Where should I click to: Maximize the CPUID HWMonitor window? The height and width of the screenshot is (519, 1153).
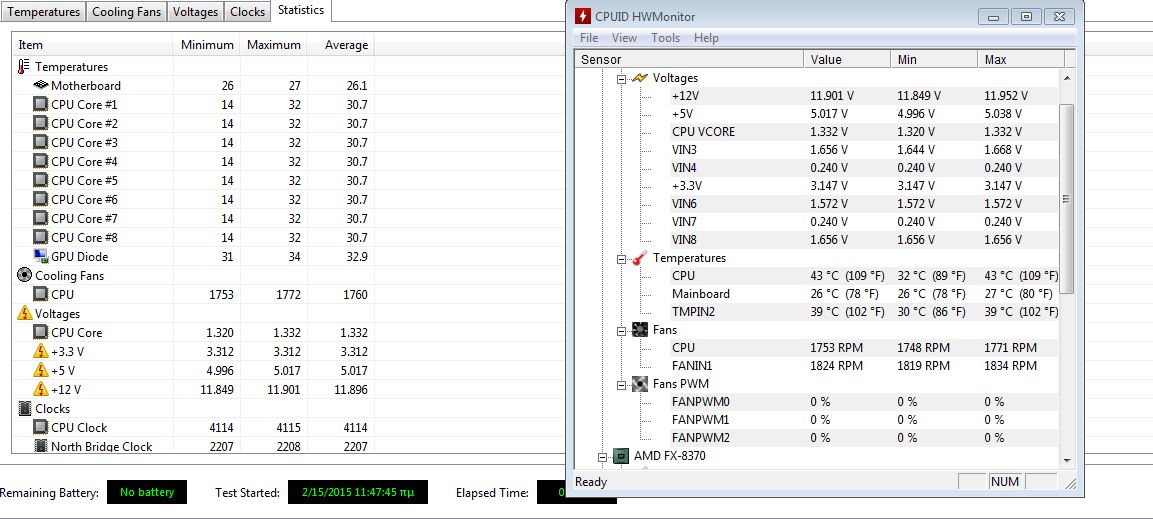click(1027, 16)
